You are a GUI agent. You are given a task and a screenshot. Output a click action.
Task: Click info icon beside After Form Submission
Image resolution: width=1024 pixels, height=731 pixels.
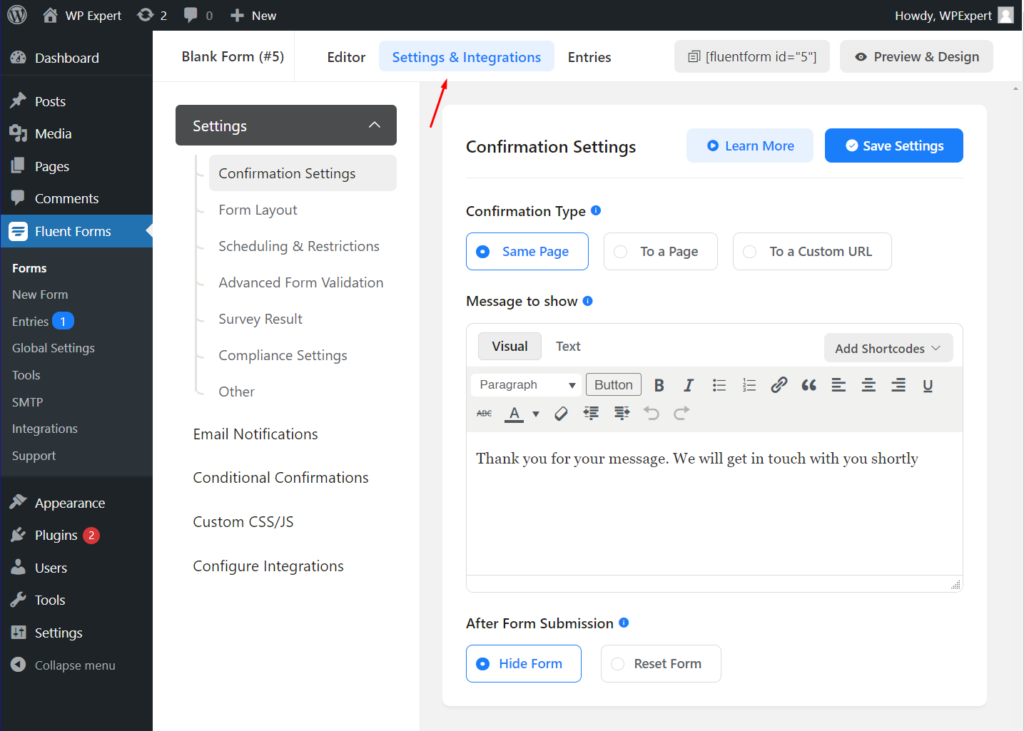point(624,623)
